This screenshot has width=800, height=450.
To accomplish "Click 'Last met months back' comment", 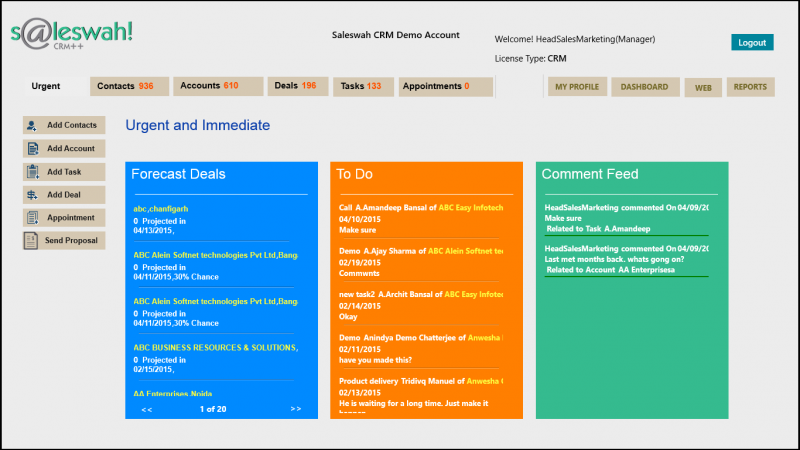I will pyautogui.click(x=614, y=259).
